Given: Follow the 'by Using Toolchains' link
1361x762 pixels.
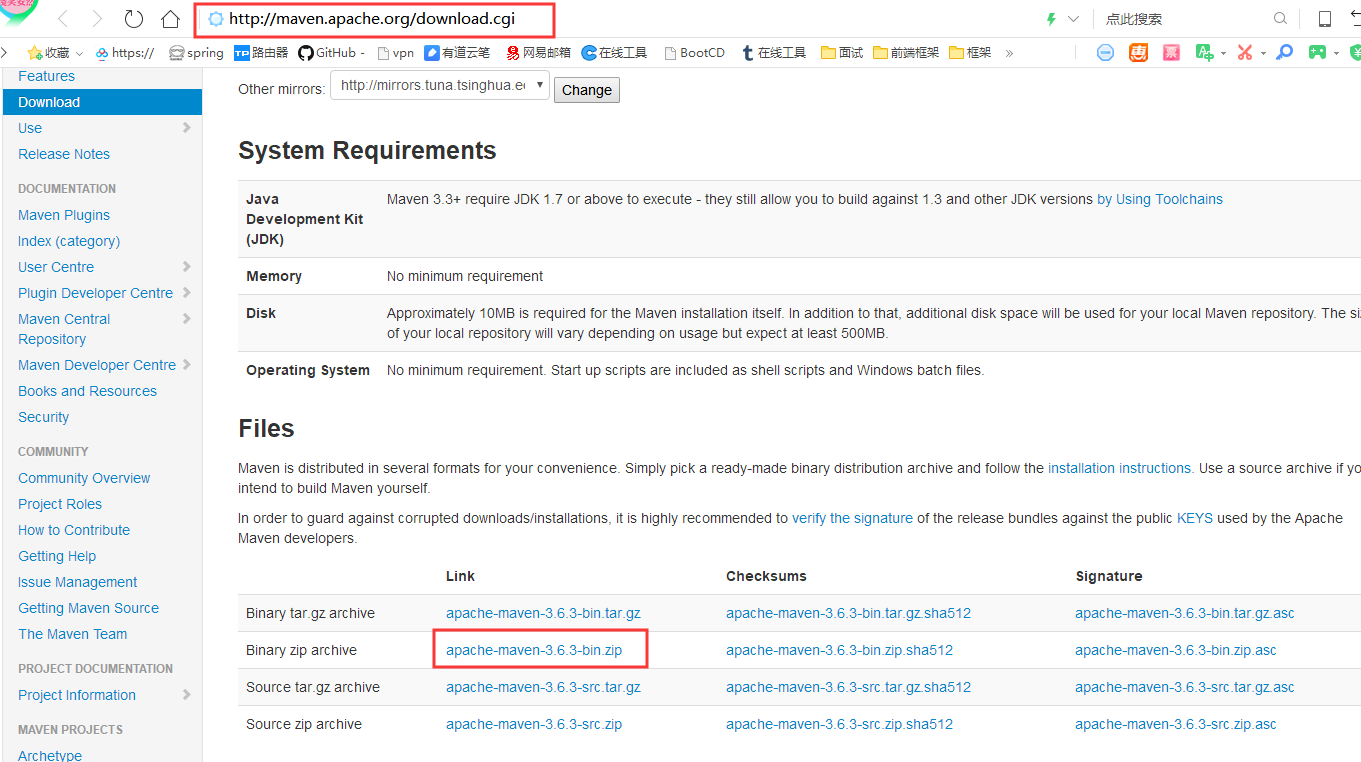Looking at the screenshot, I should (x=1160, y=199).
